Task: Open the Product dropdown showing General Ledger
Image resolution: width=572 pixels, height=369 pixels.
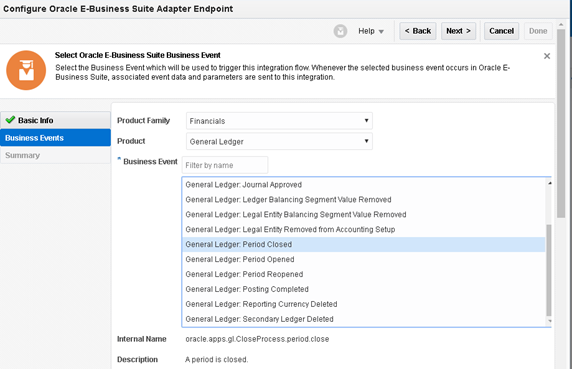Action: pyautogui.click(x=279, y=141)
